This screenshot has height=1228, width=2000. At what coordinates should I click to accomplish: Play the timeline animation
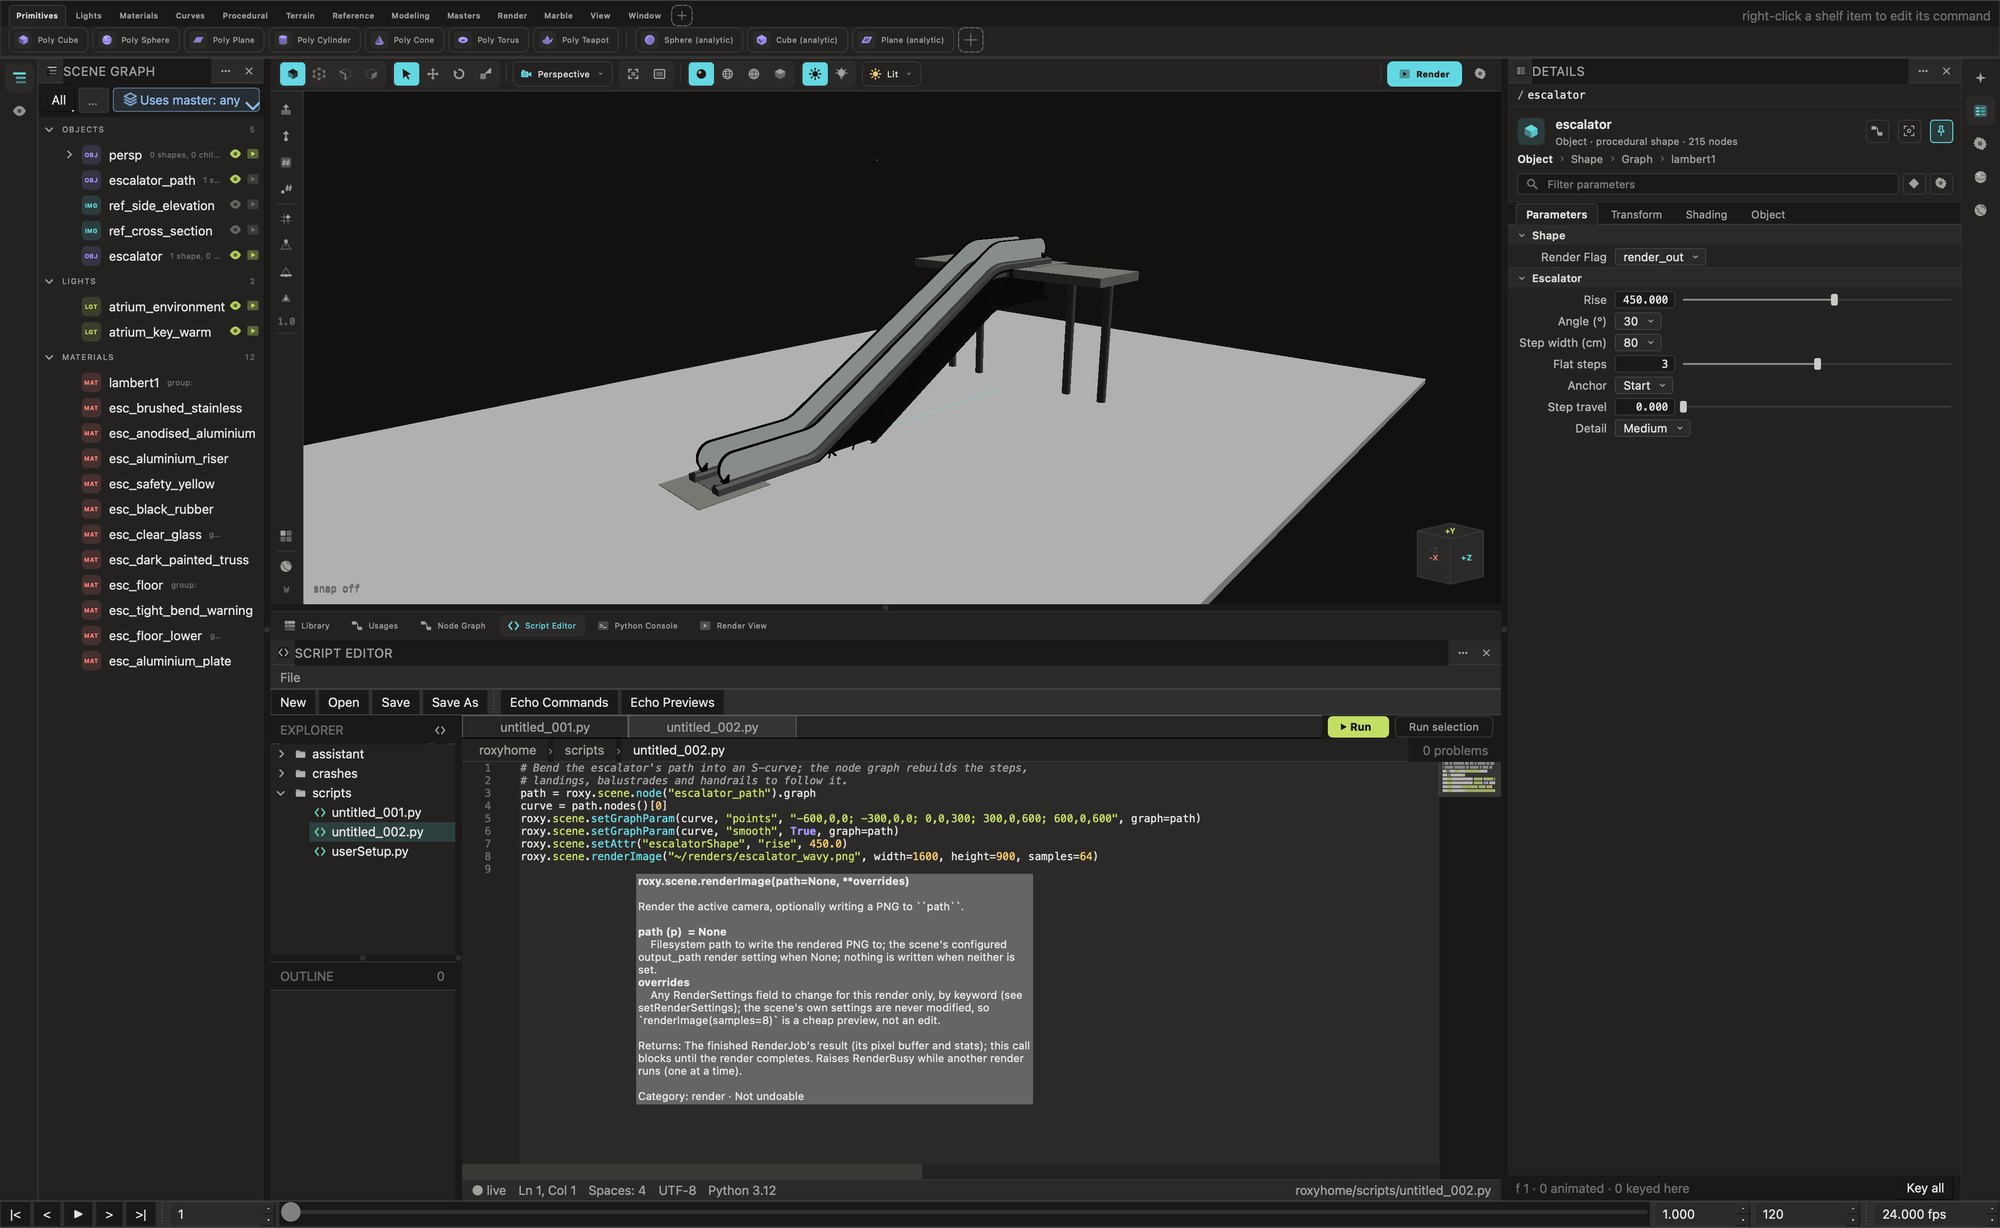[78, 1214]
